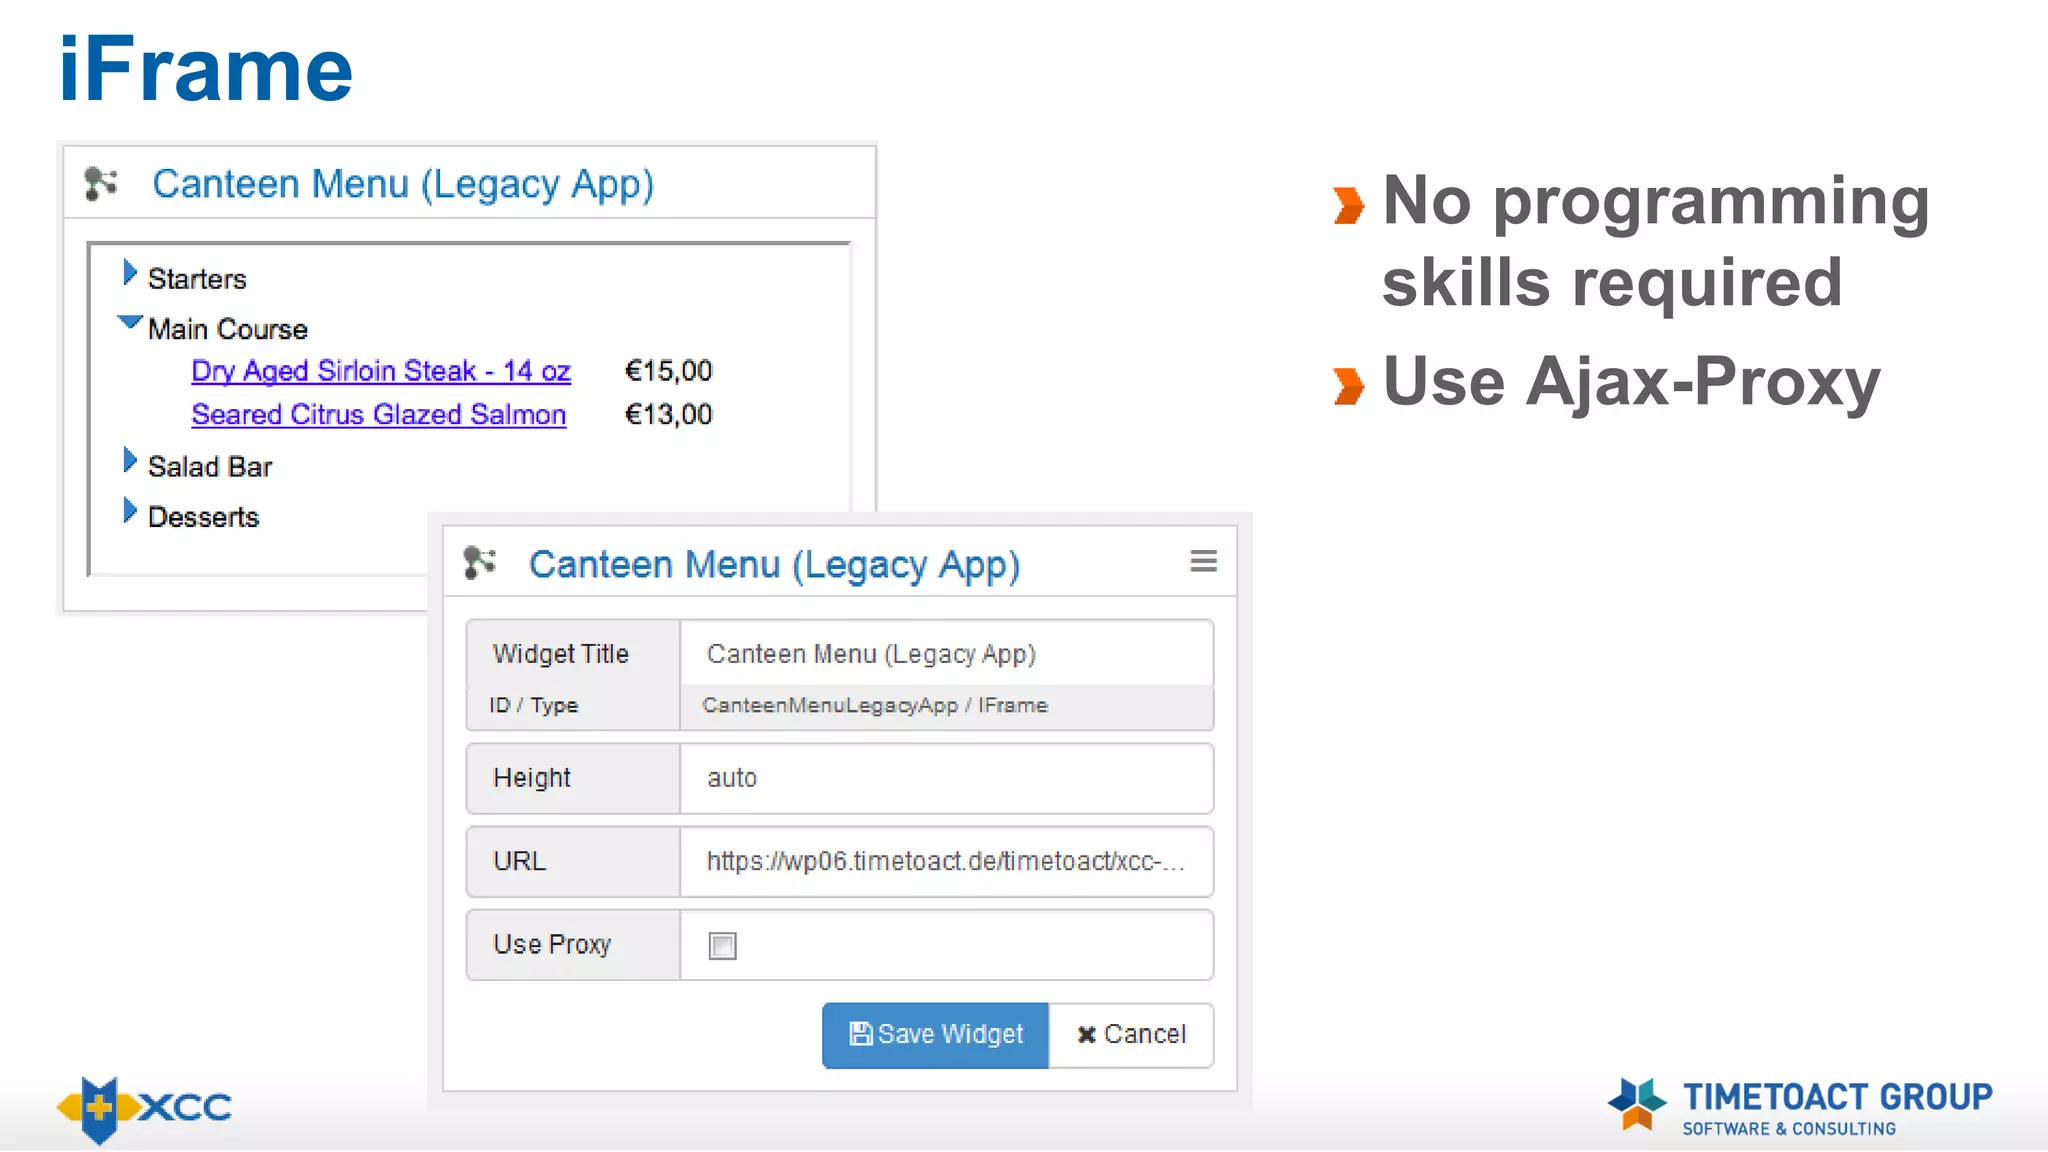The image size is (2048, 1152).
Task: Click the Cancel button
Action: pos(1131,1035)
